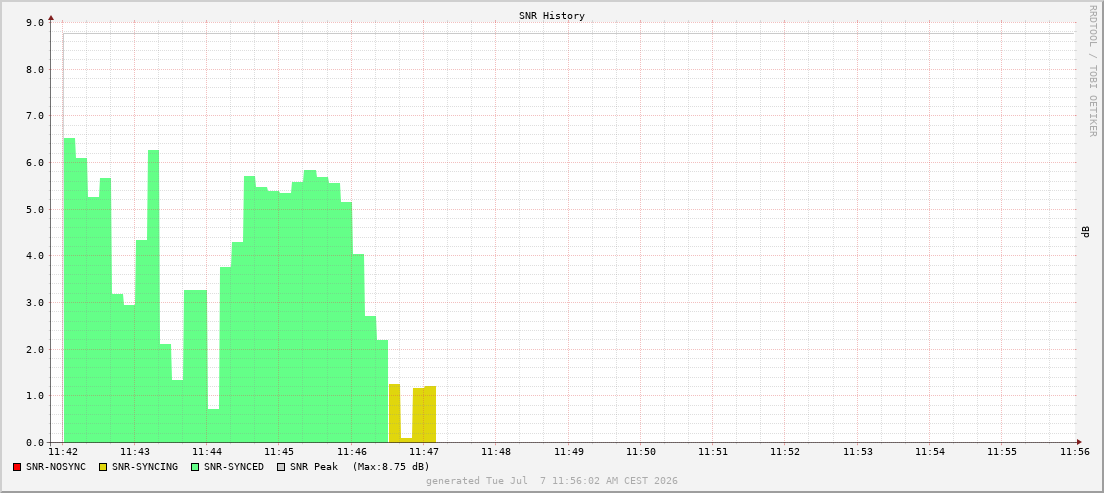Click the 11:50 time axis label
Image resolution: width=1104 pixels, height=493 pixels.
(x=641, y=451)
